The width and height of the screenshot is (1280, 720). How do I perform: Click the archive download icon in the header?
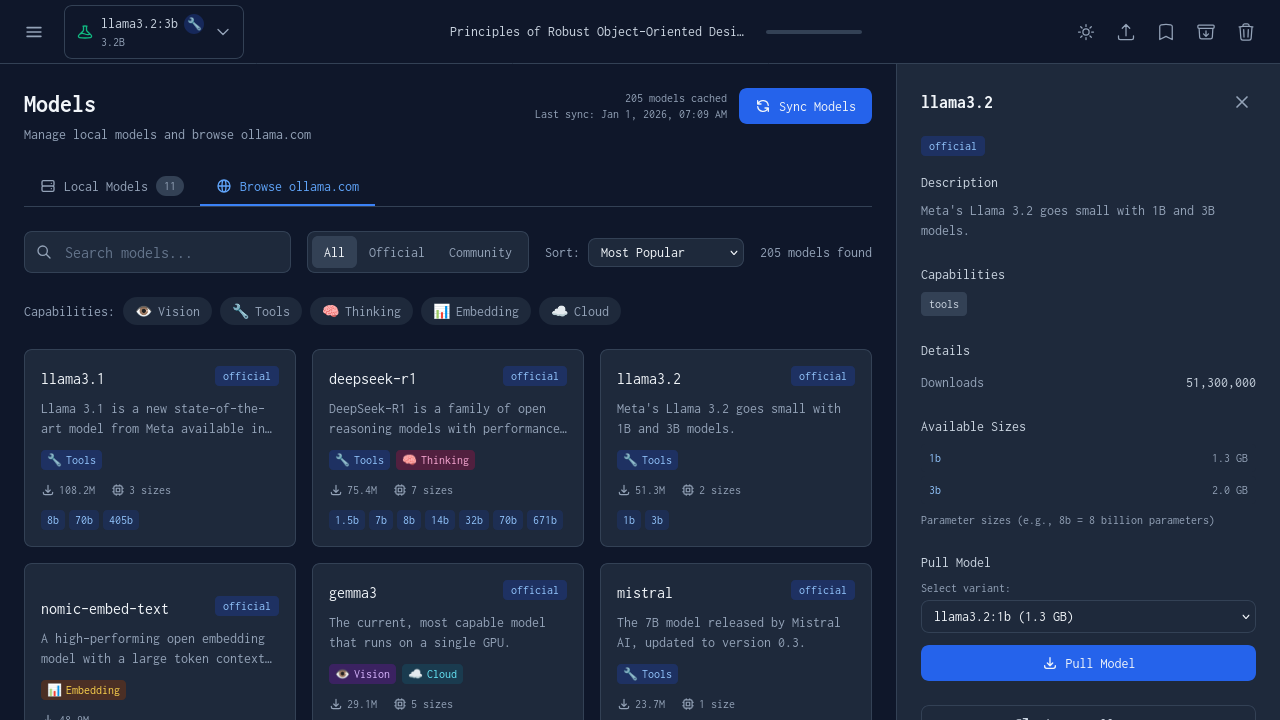pyautogui.click(x=1205, y=32)
